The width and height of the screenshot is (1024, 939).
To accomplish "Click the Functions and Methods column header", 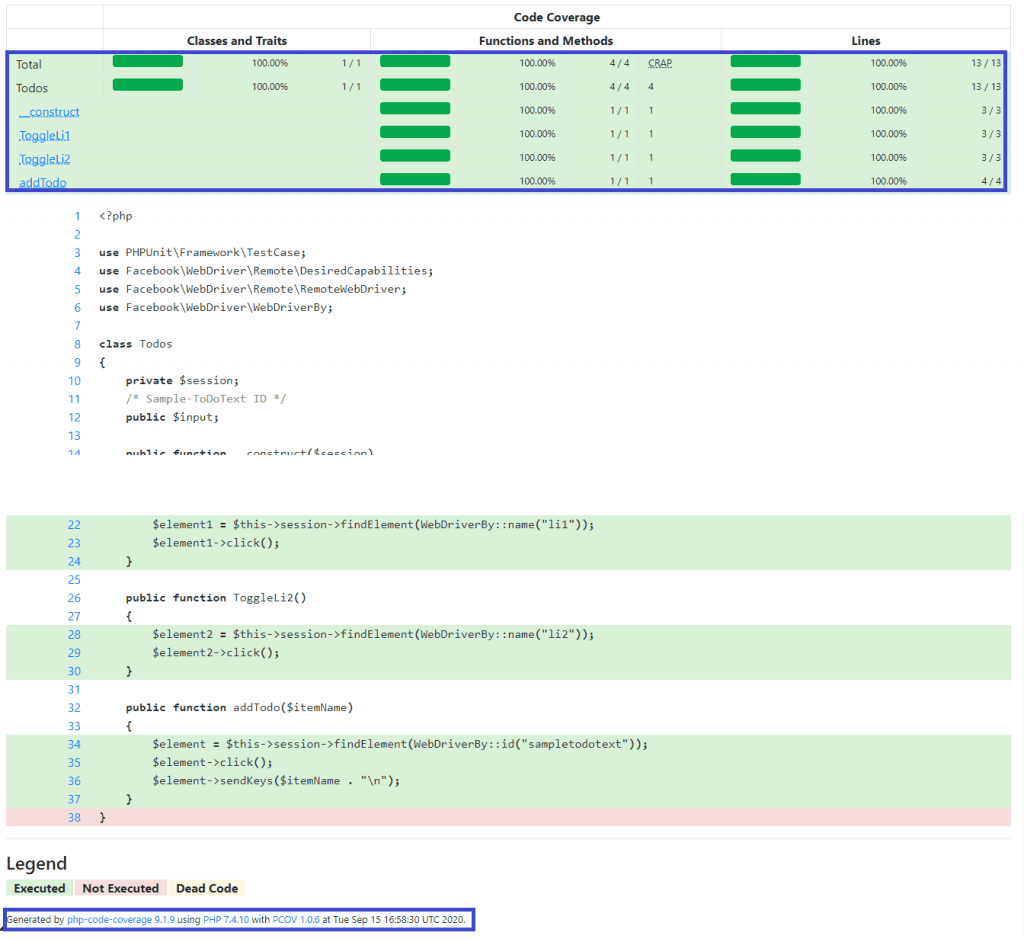I will pyautogui.click(x=546, y=41).
